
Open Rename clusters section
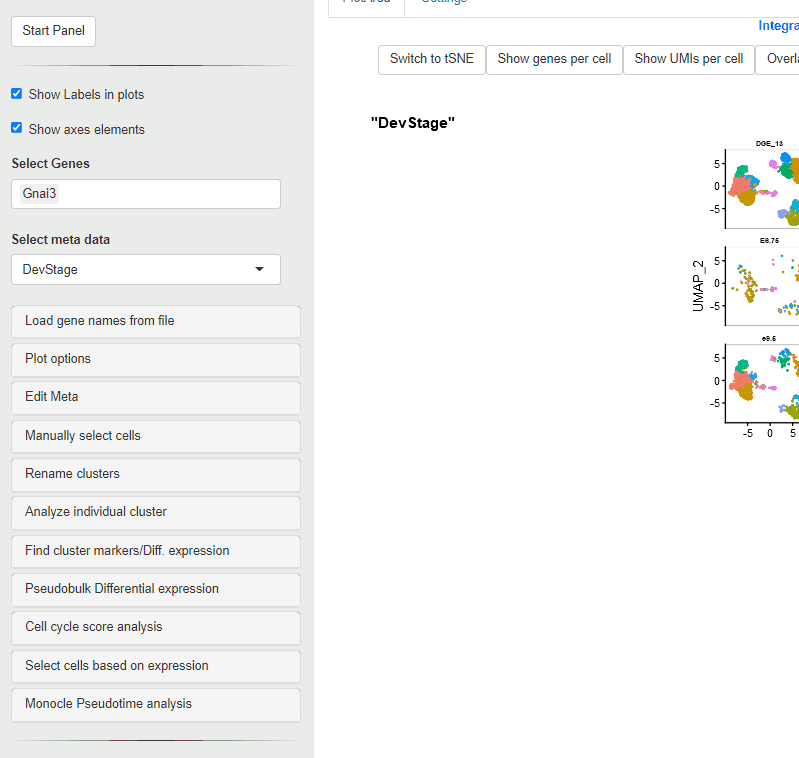pos(155,474)
